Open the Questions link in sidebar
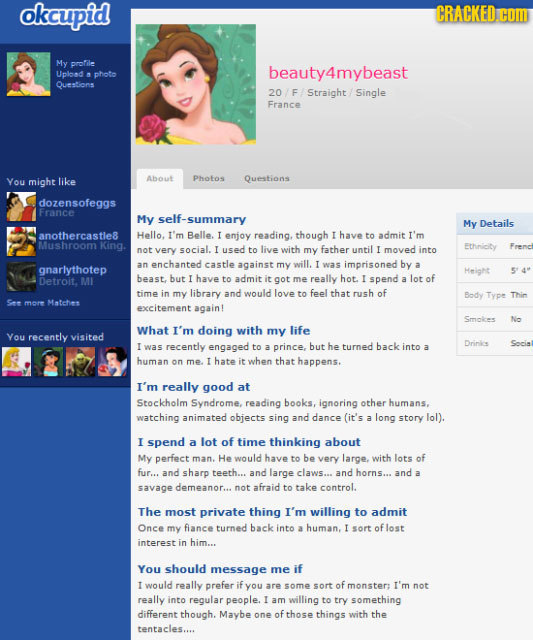Screen dimensions: 533x640 [x=75, y=84]
